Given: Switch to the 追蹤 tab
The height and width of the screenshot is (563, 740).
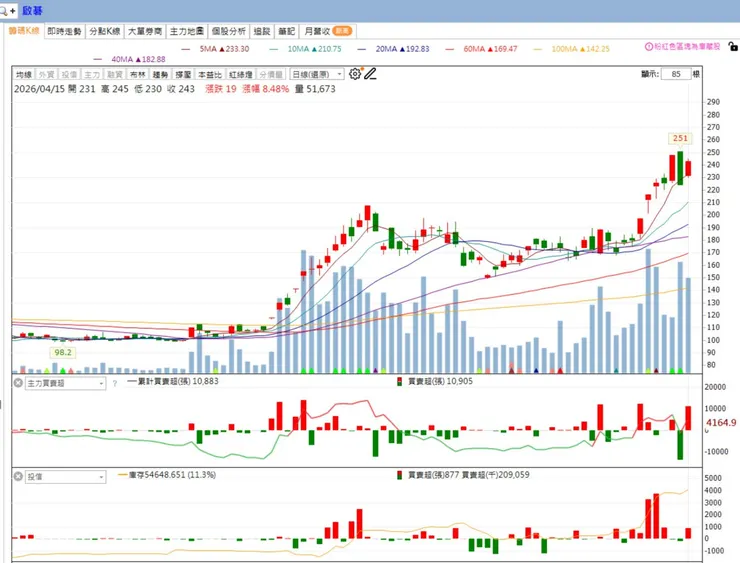Looking at the screenshot, I should coord(262,31).
